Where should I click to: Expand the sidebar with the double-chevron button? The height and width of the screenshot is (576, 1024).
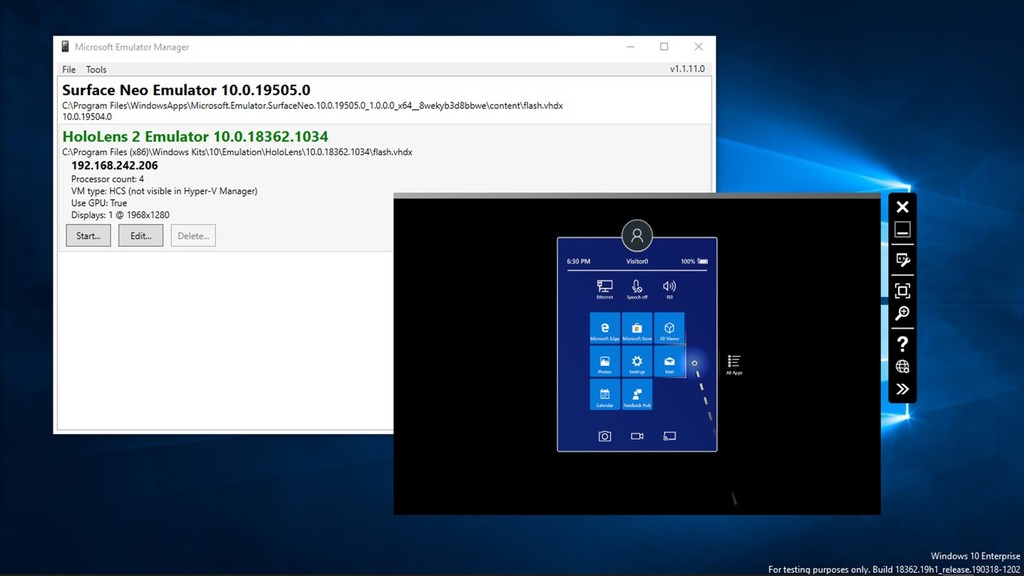(x=903, y=389)
